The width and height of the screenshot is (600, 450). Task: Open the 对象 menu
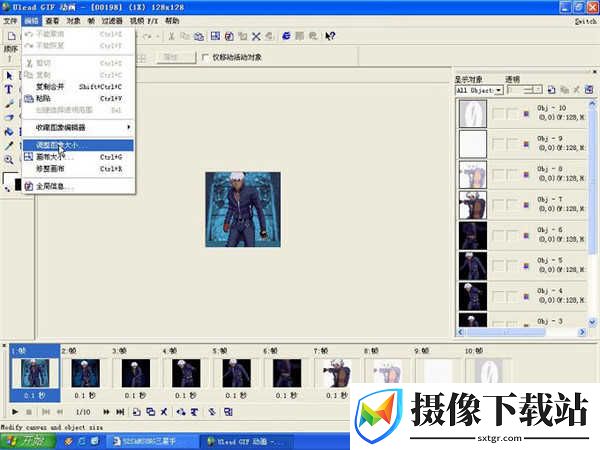point(73,21)
